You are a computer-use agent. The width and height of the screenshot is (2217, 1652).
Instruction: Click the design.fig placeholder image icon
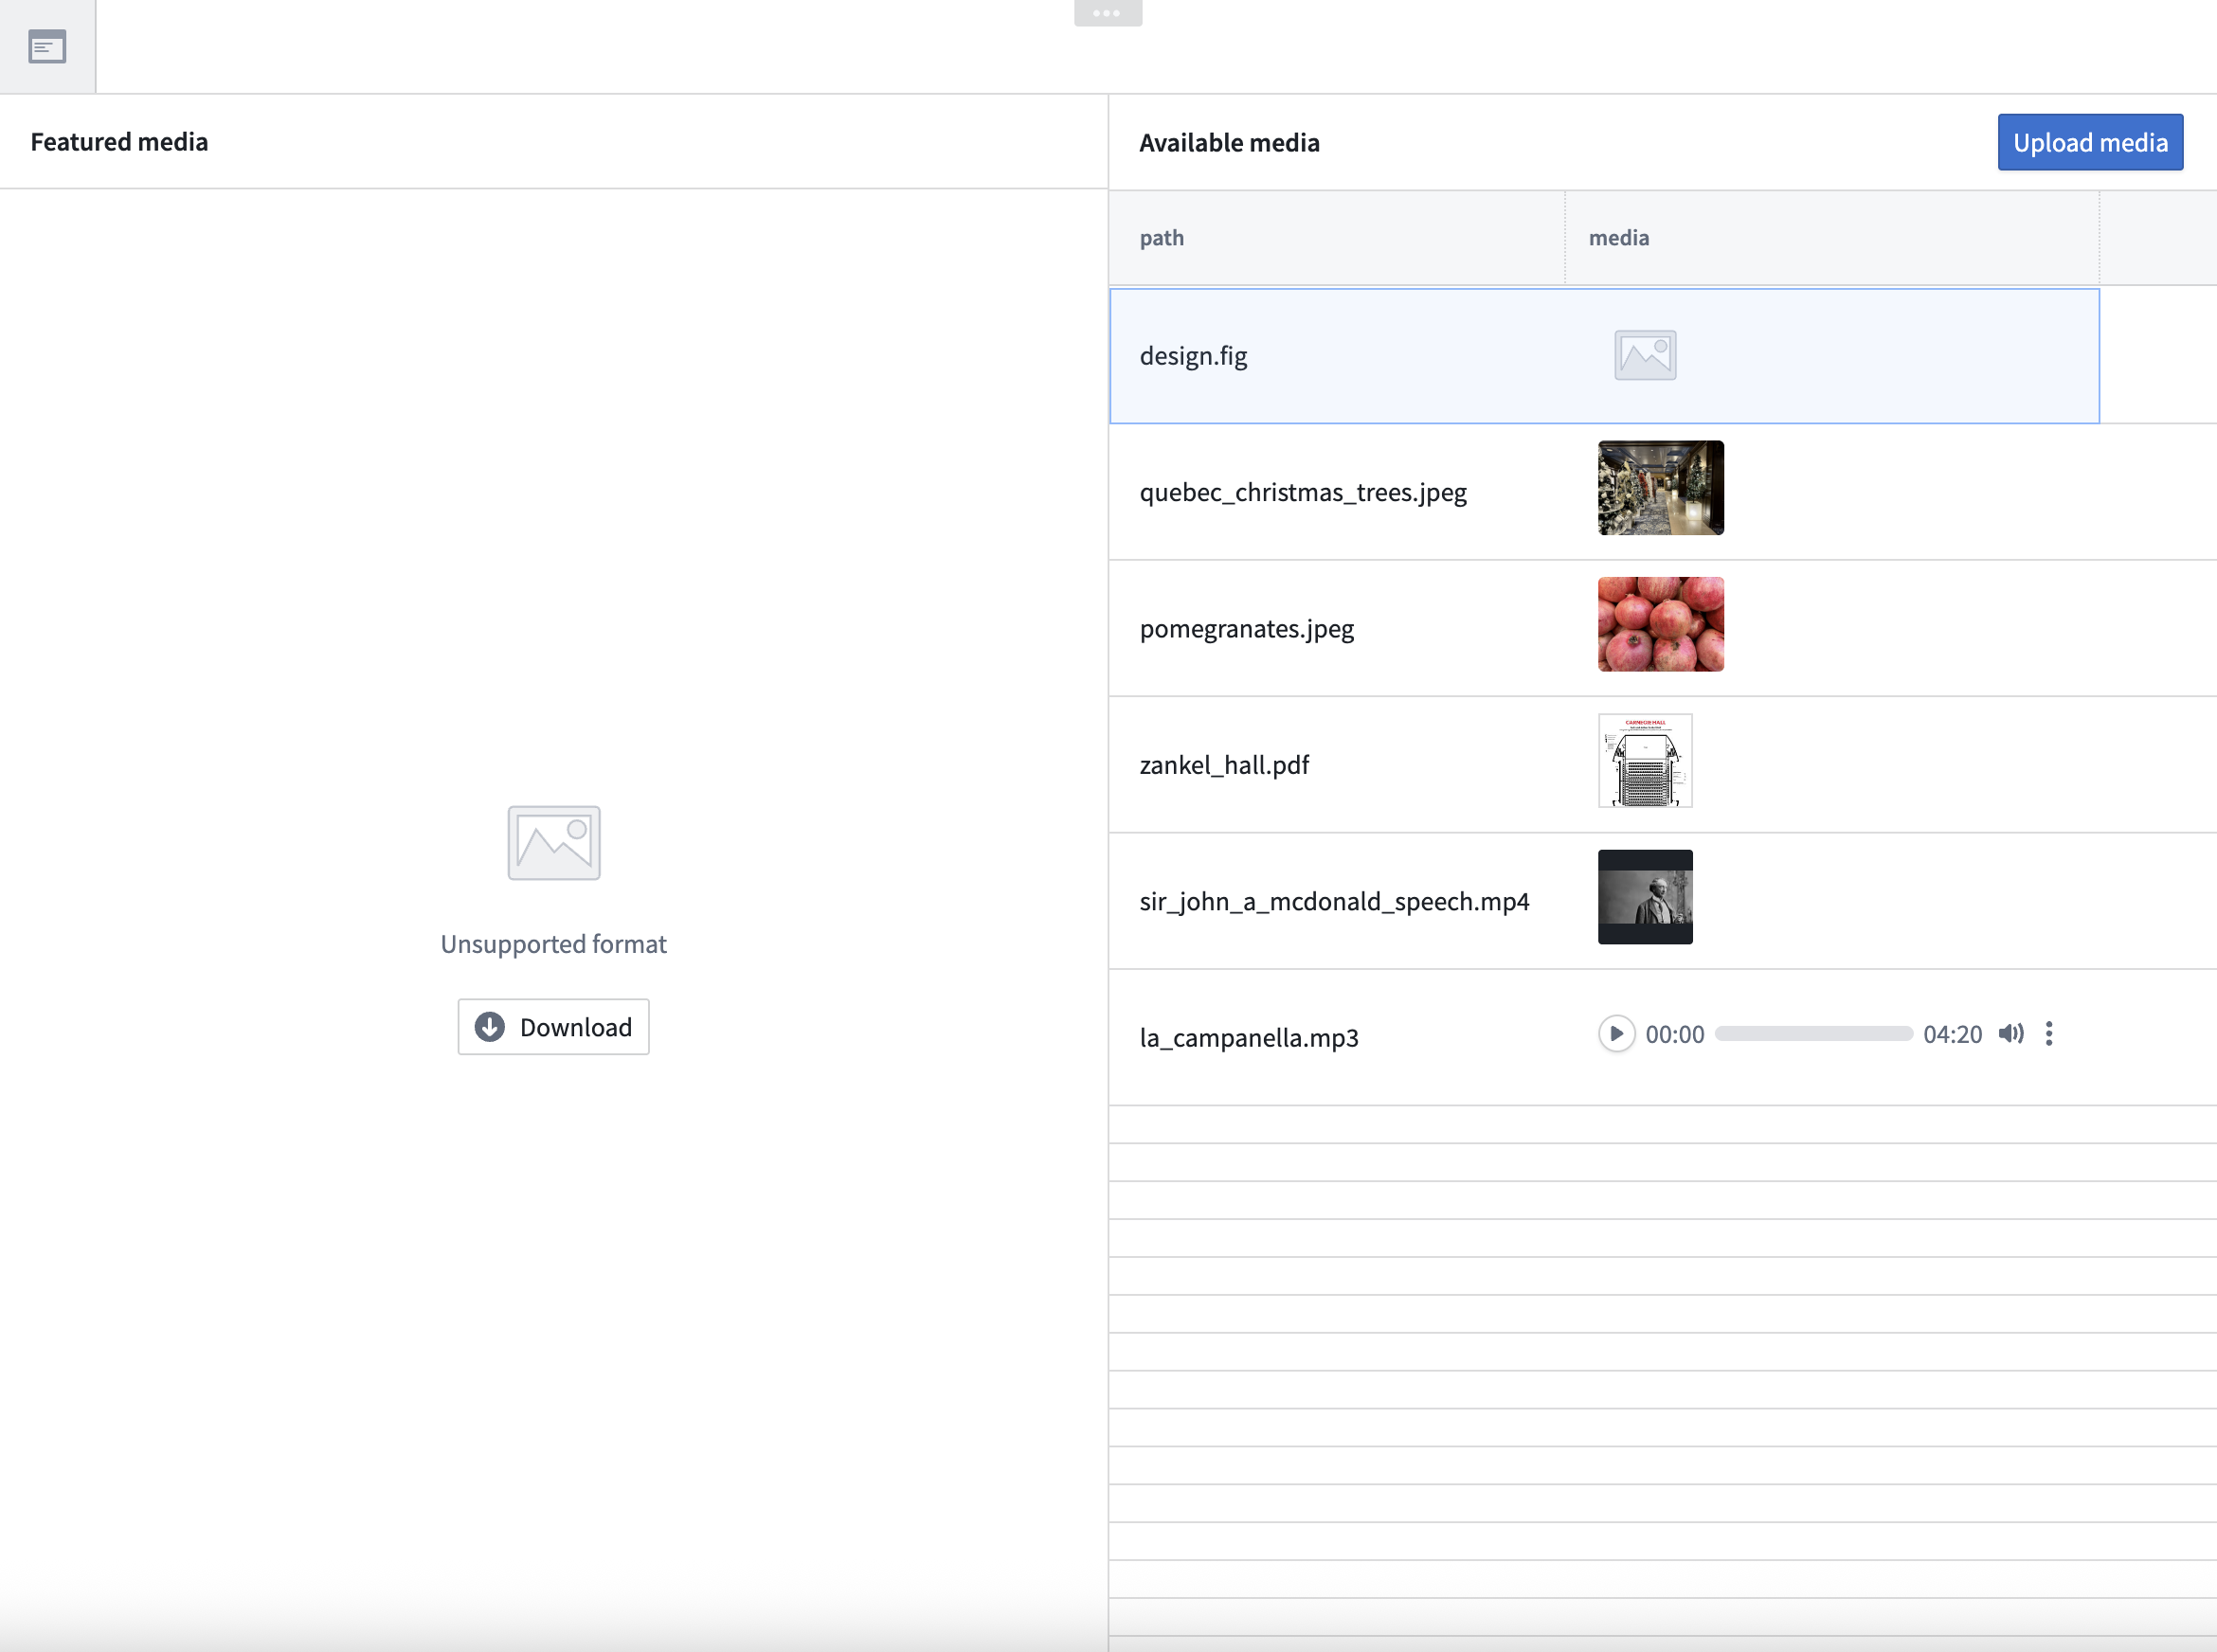pyautogui.click(x=1645, y=355)
